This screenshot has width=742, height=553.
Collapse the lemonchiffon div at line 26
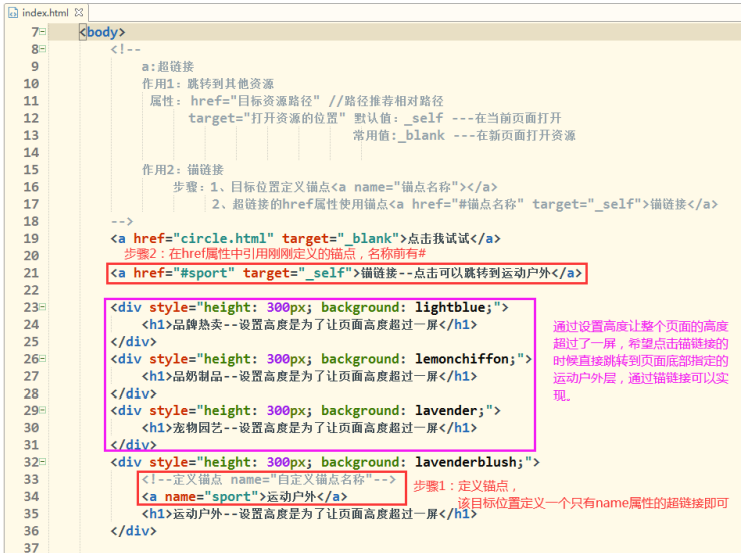tap(43, 359)
